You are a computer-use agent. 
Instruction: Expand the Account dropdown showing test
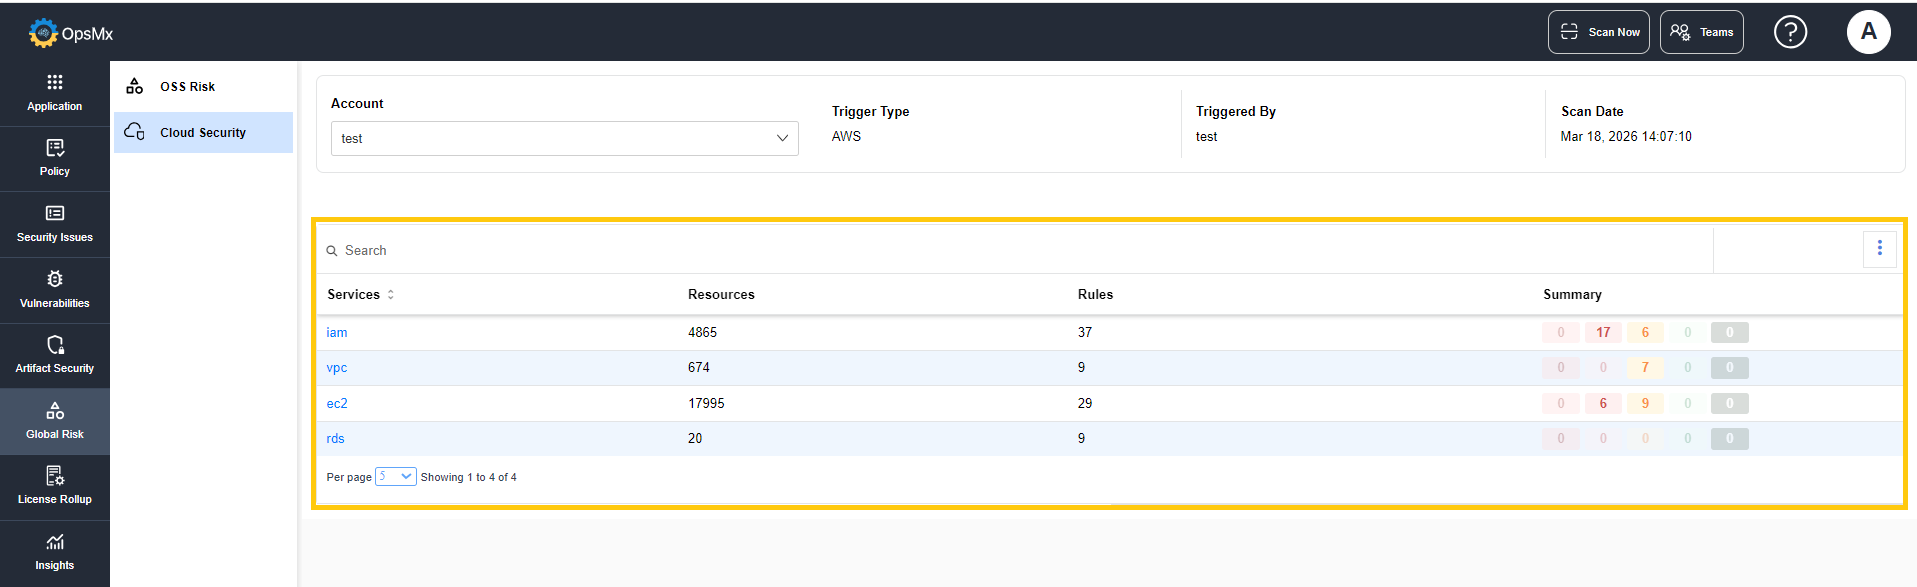[x=564, y=138]
